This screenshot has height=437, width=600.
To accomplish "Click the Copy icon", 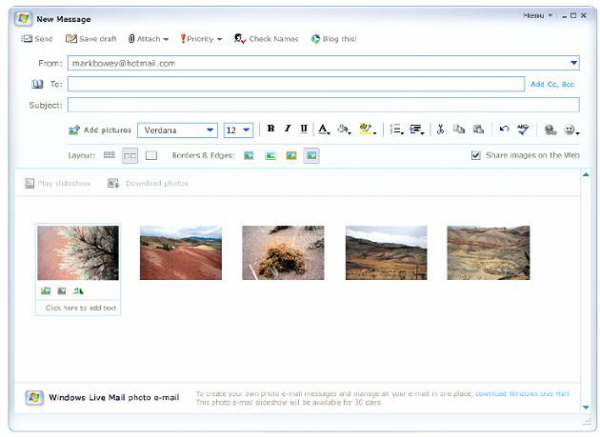I will (x=459, y=129).
